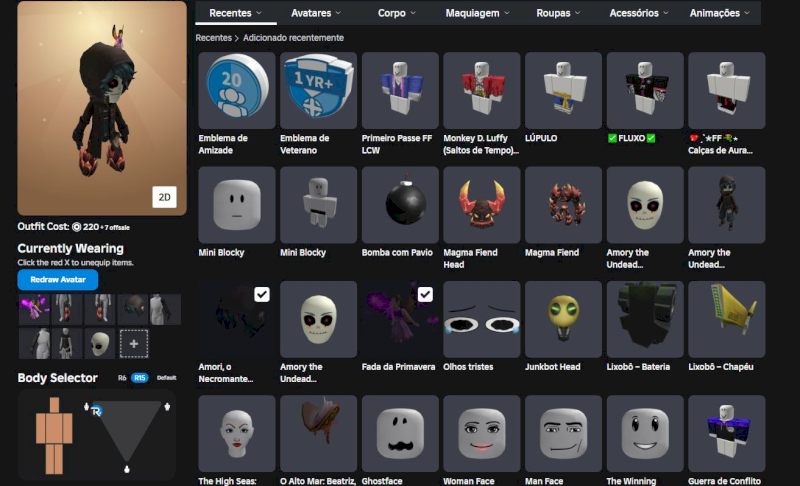The width and height of the screenshot is (800, 486).
Task: Switch to the Acessórios tab
Action: [639, 13]
